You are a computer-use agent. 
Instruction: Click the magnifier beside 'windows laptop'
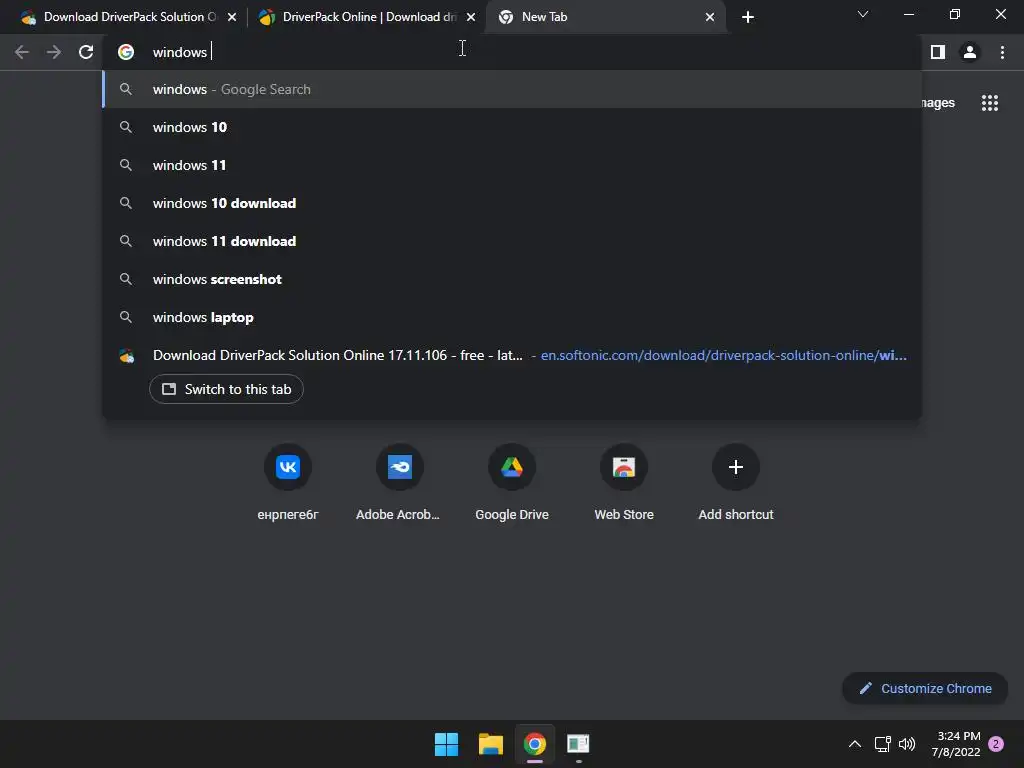[126, 317]
